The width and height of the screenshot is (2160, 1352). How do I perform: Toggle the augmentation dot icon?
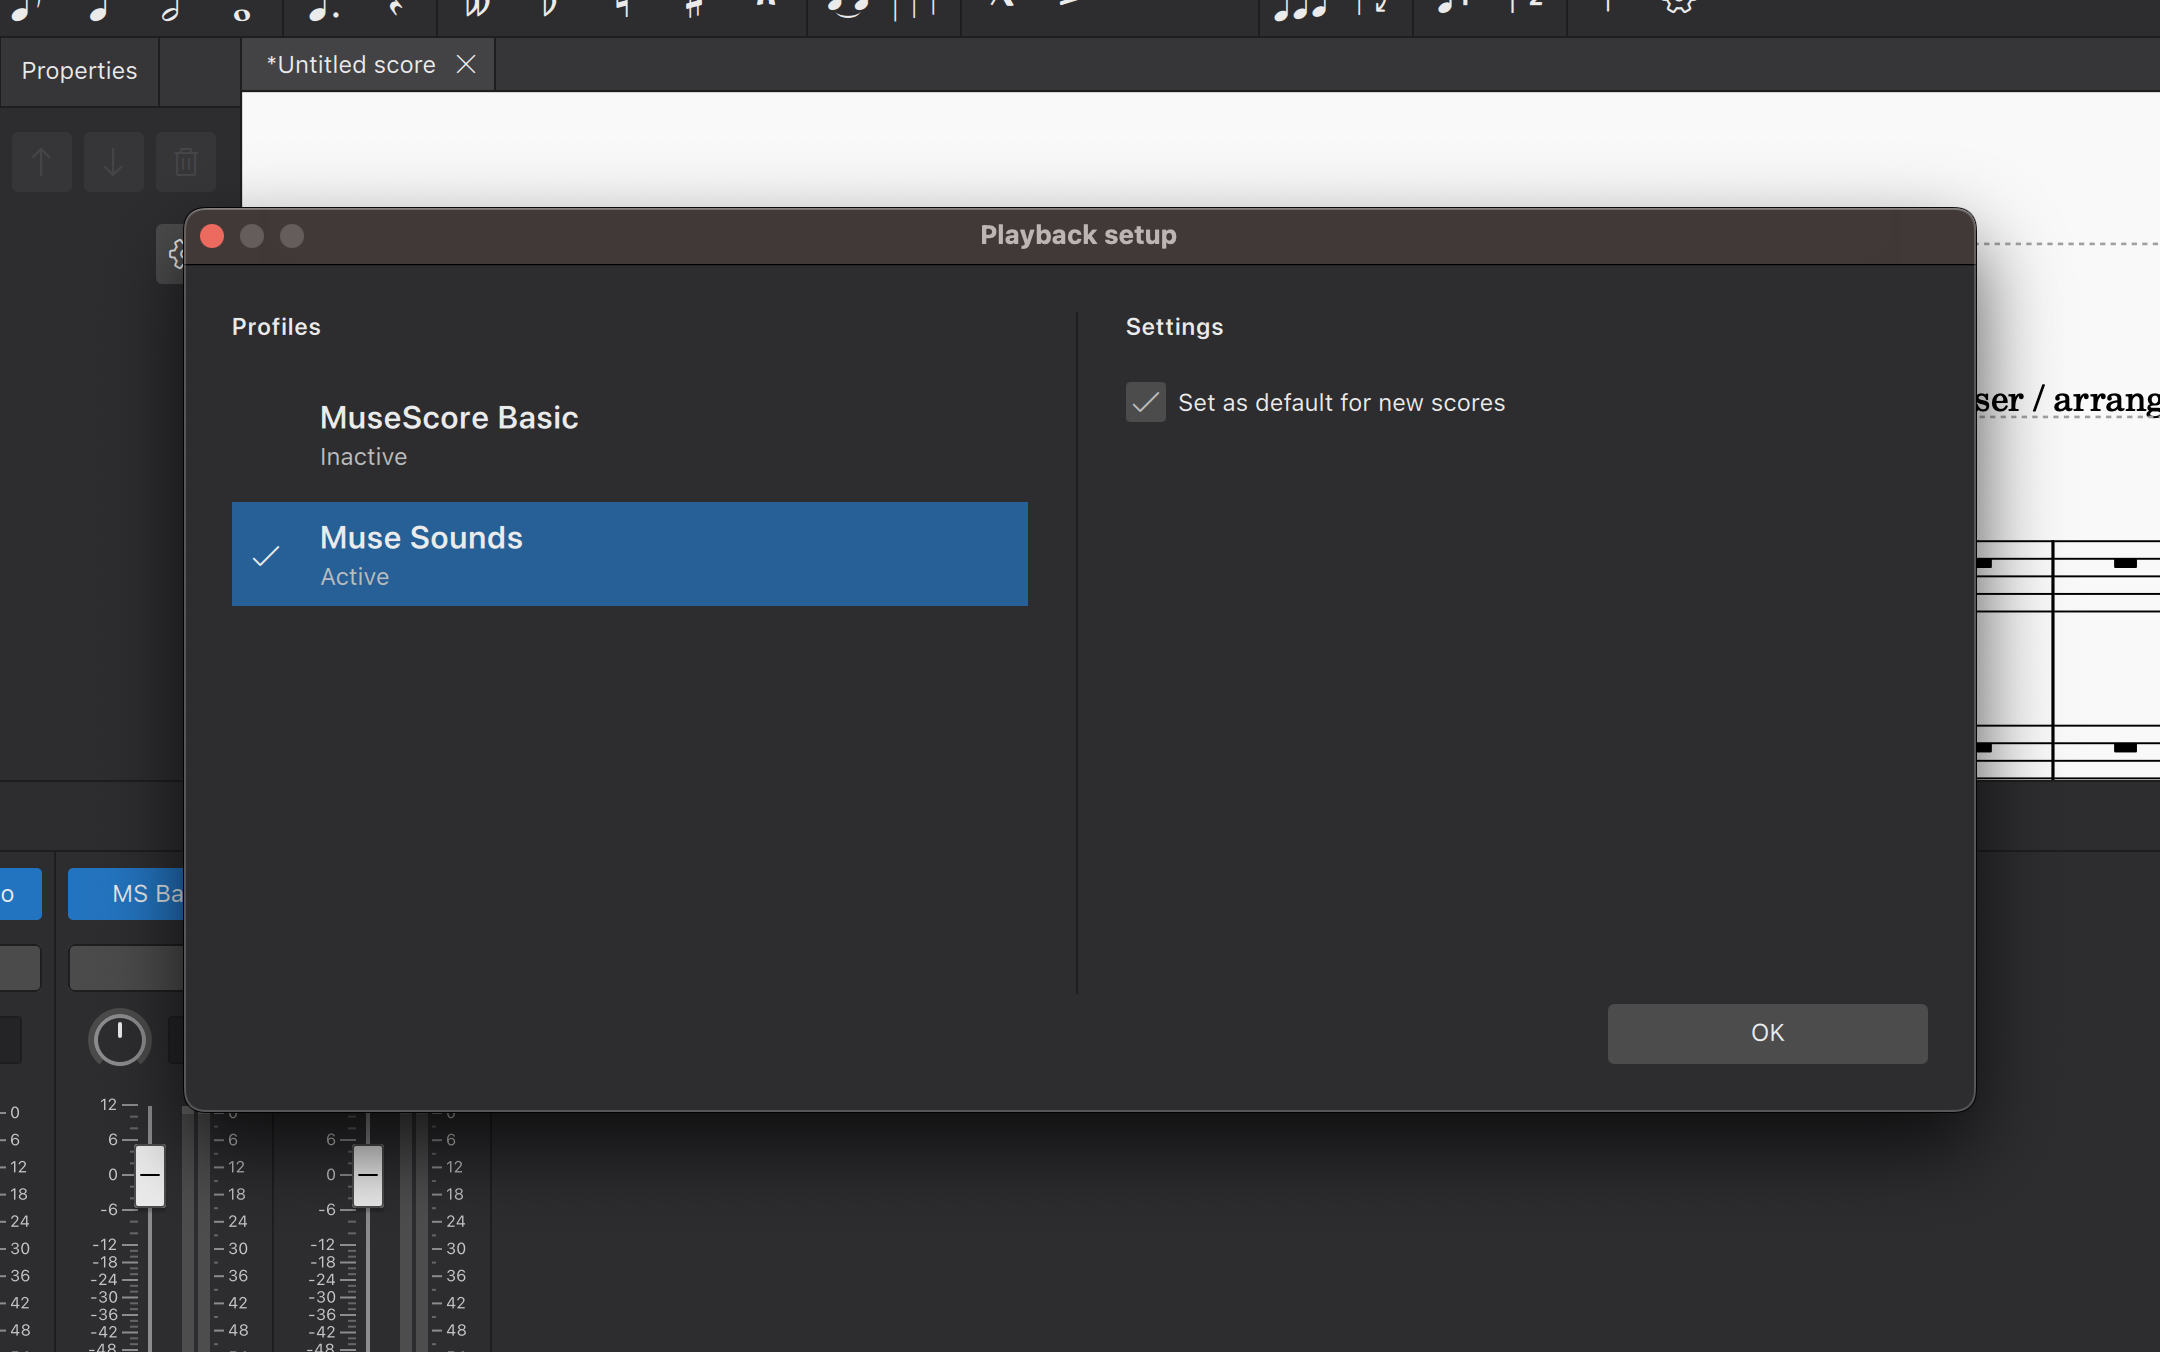coord(322,10)
